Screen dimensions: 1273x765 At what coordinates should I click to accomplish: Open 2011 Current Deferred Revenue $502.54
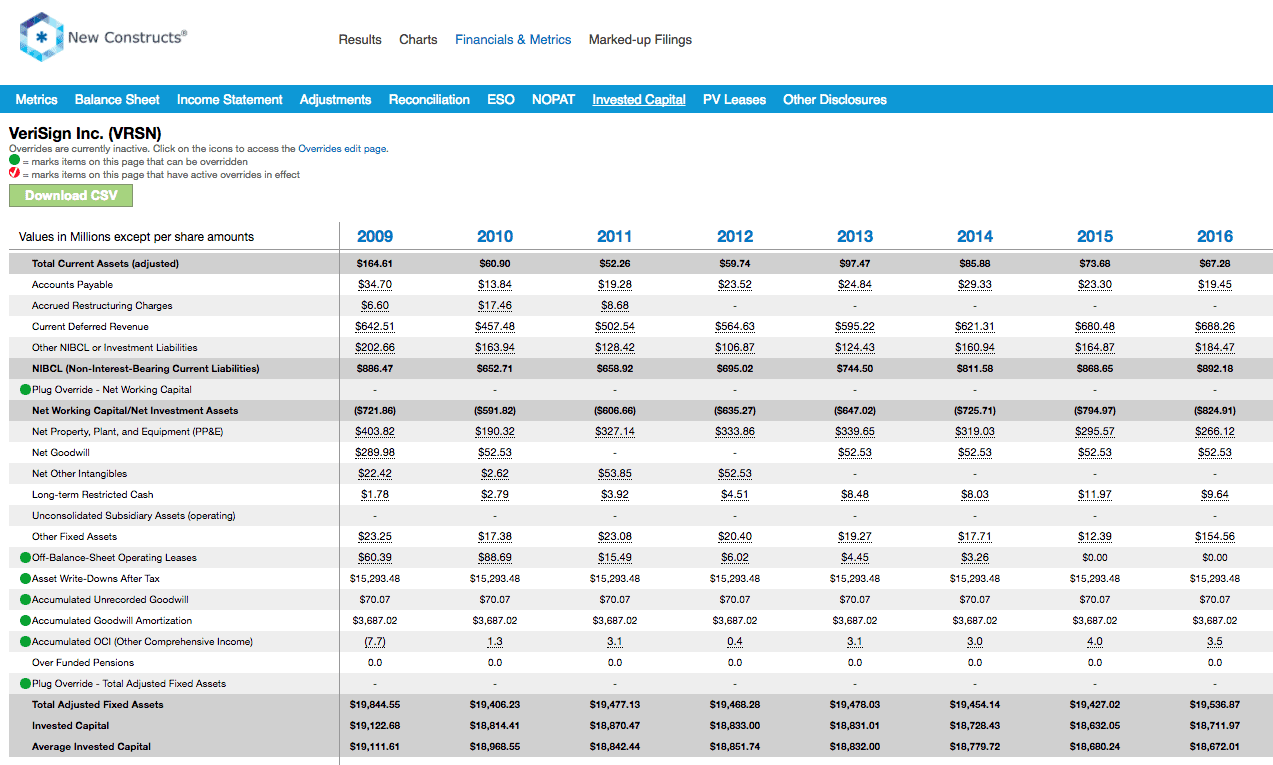tap(615, 327)
